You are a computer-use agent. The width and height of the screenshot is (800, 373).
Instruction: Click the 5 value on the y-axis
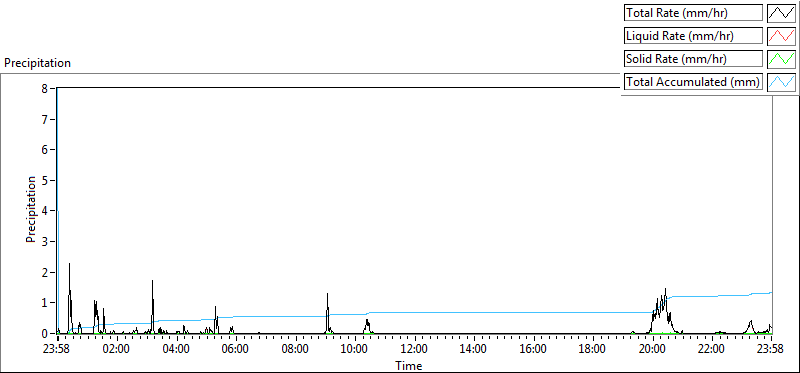click(44, 180)
